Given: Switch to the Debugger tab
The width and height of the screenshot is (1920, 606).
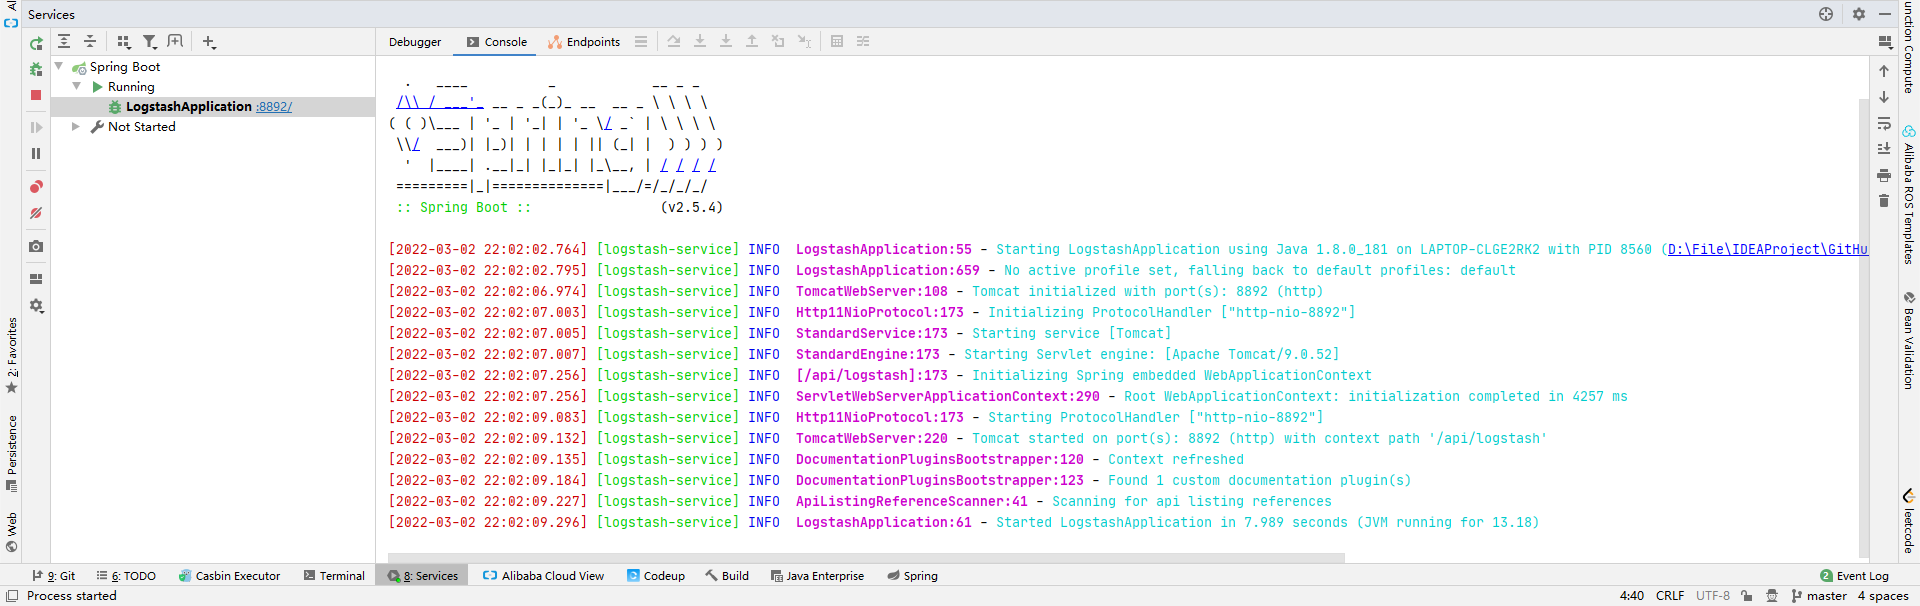Looking at the screenshot, I should (x=415, y=42).
